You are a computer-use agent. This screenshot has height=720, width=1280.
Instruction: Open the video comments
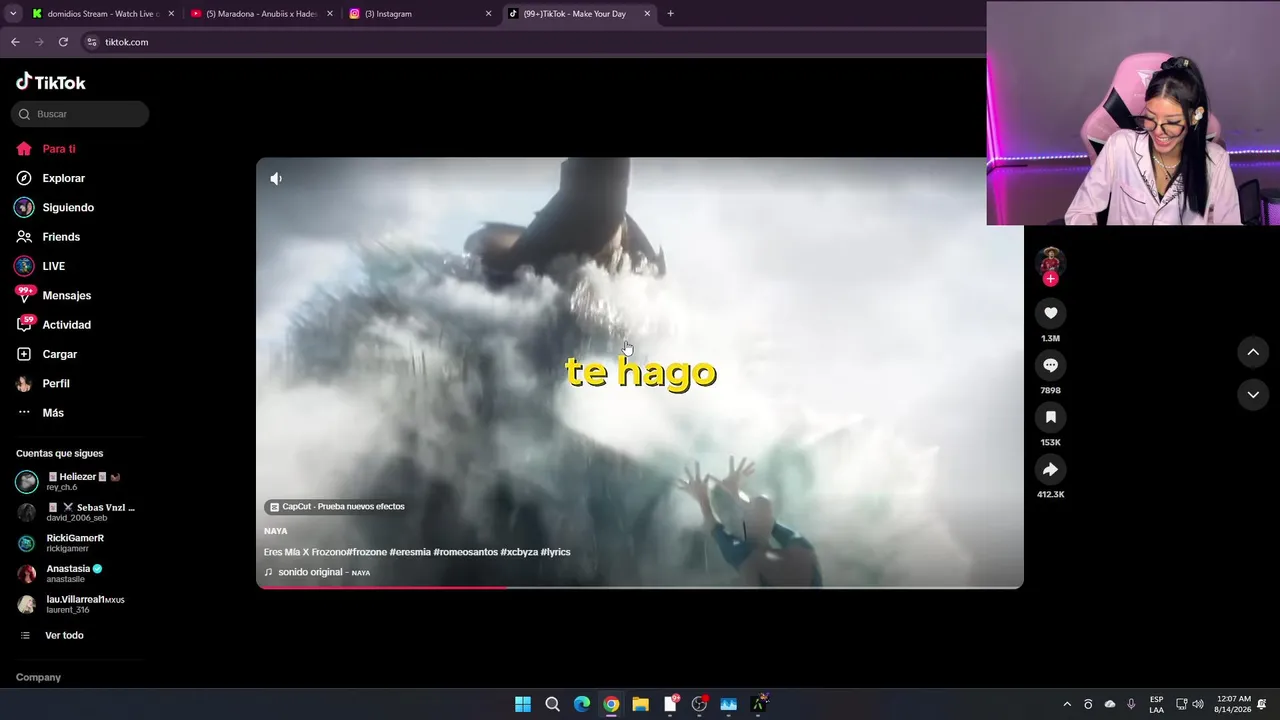click(1050, 365)
